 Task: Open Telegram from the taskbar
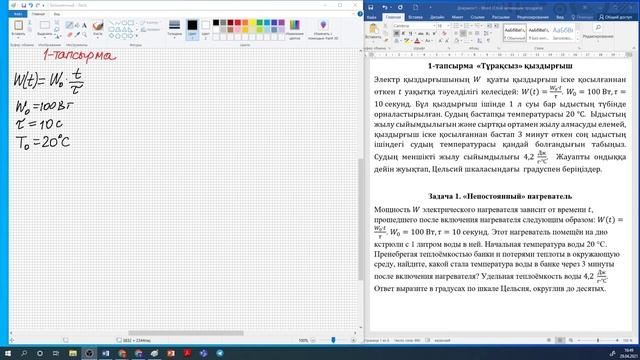(220, 353)
